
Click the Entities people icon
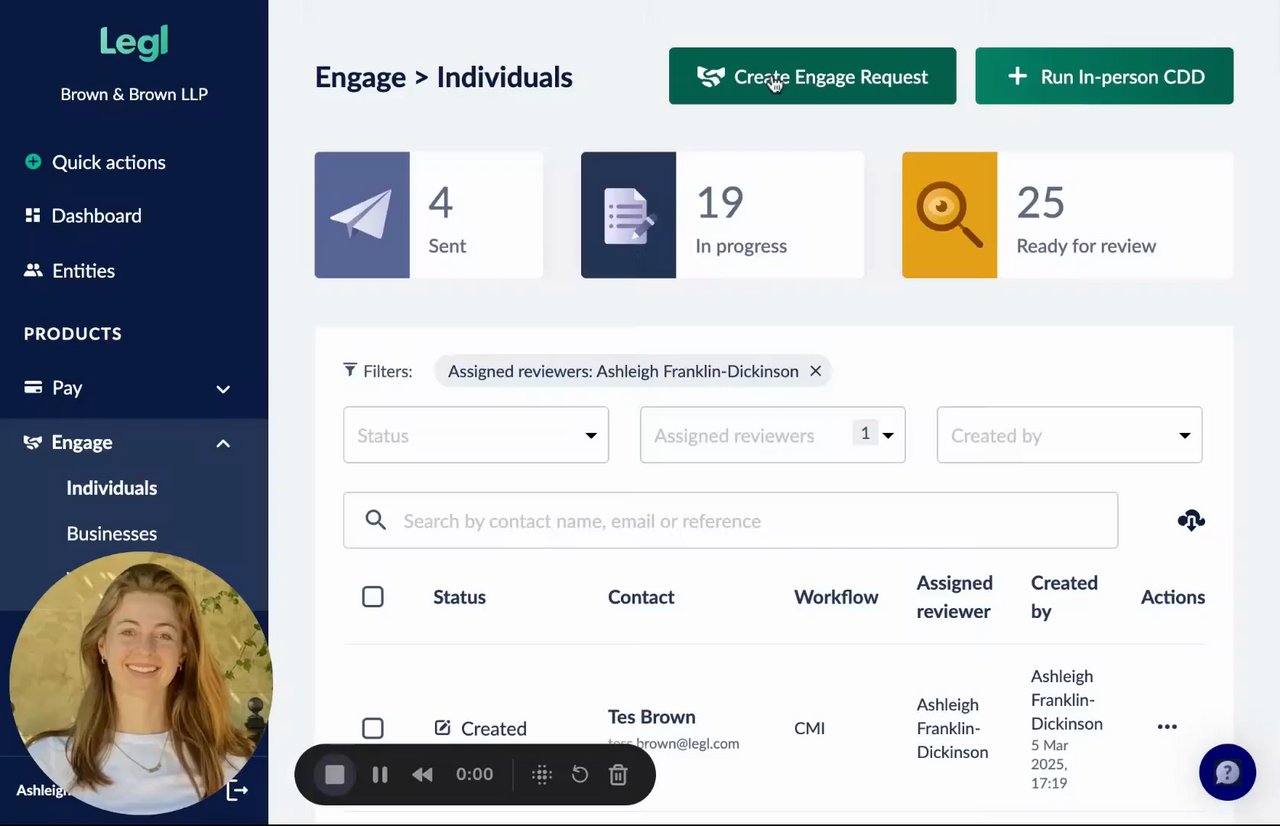(33, 271)
